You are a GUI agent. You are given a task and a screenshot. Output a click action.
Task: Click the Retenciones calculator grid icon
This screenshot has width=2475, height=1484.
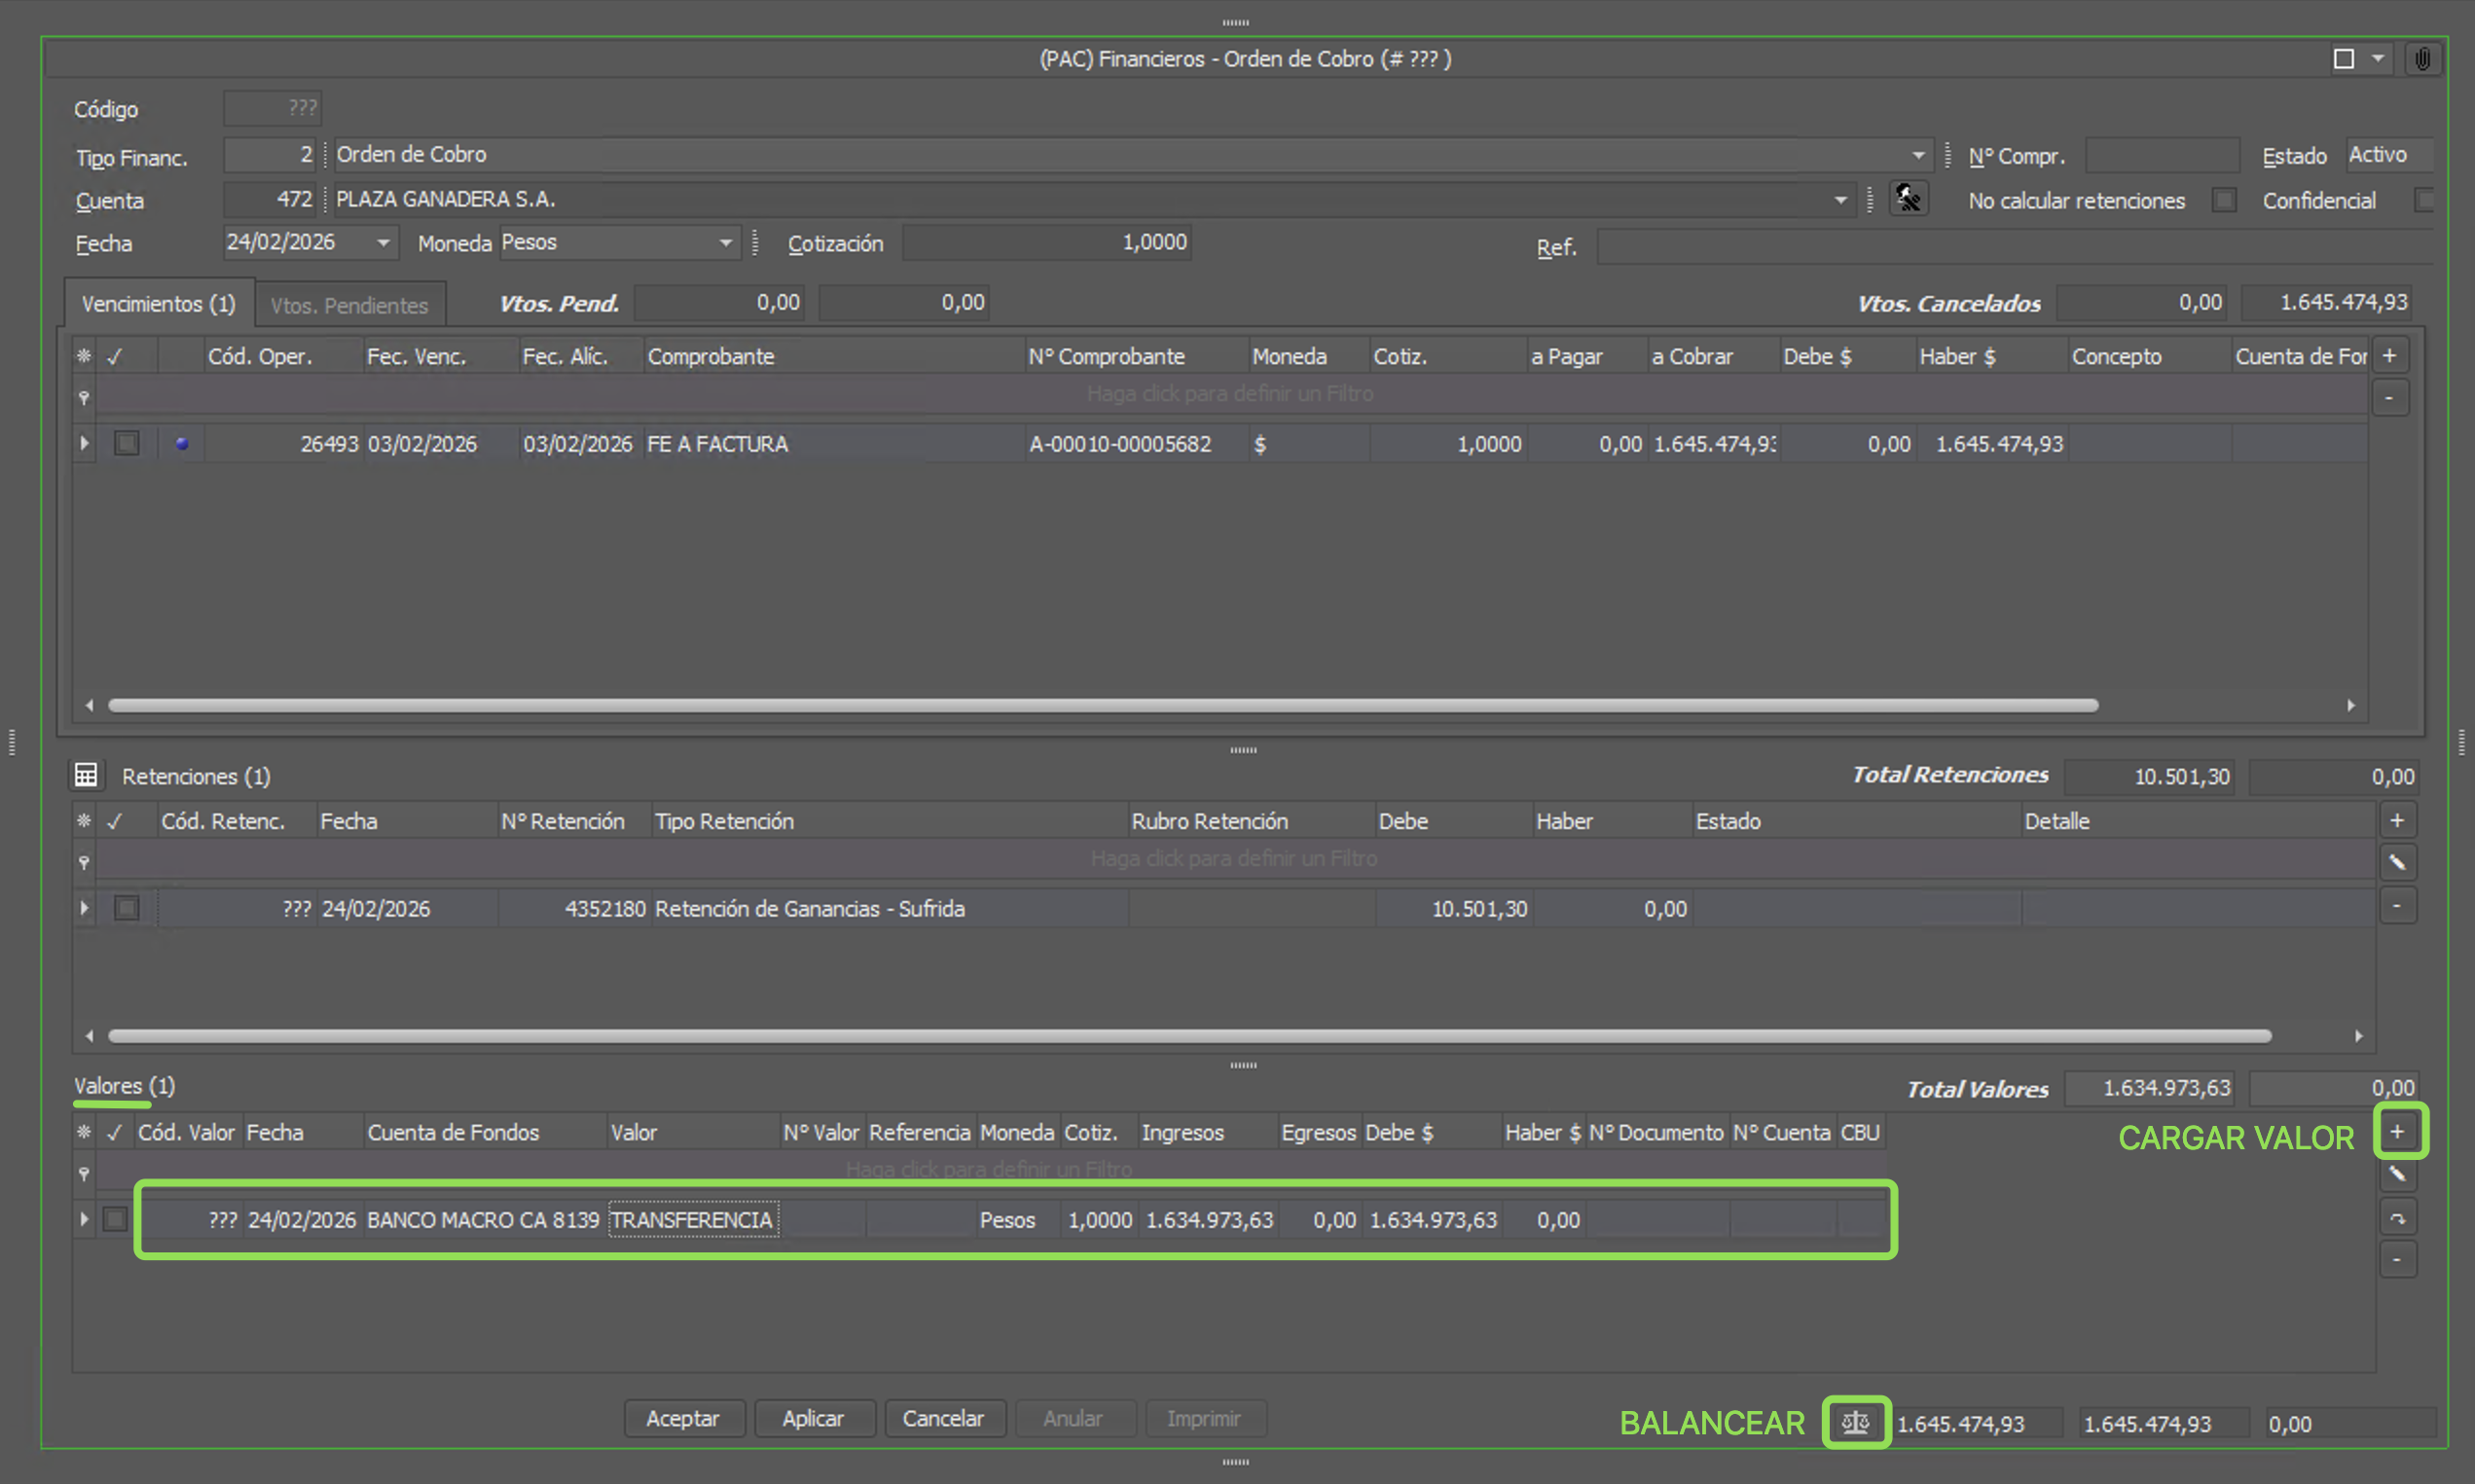(86, 775)
